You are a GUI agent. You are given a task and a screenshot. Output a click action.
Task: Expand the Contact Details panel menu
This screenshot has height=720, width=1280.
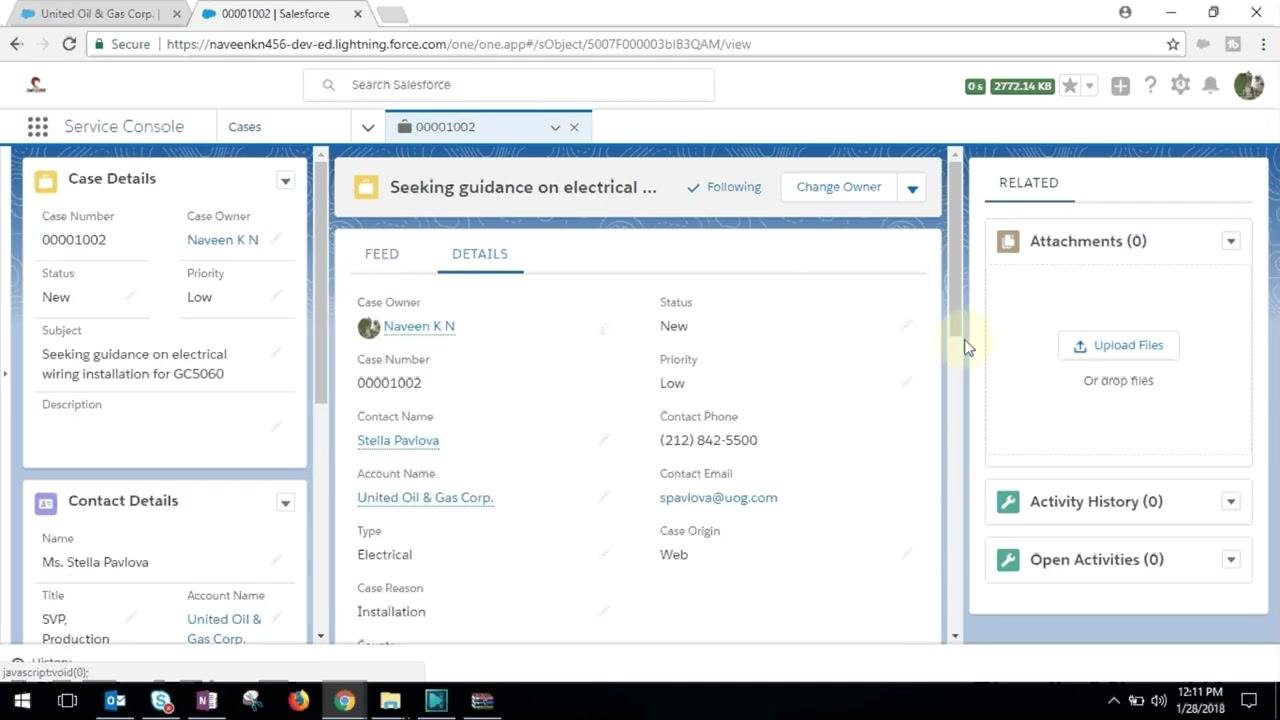[285, 503]
